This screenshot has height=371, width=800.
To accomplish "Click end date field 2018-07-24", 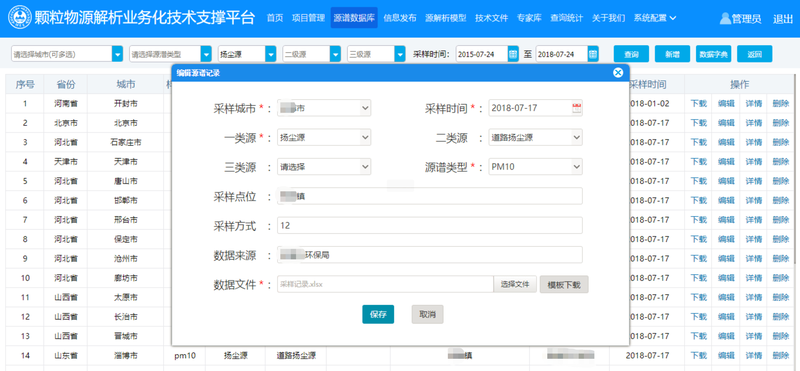I will click(x=562, y=54).
